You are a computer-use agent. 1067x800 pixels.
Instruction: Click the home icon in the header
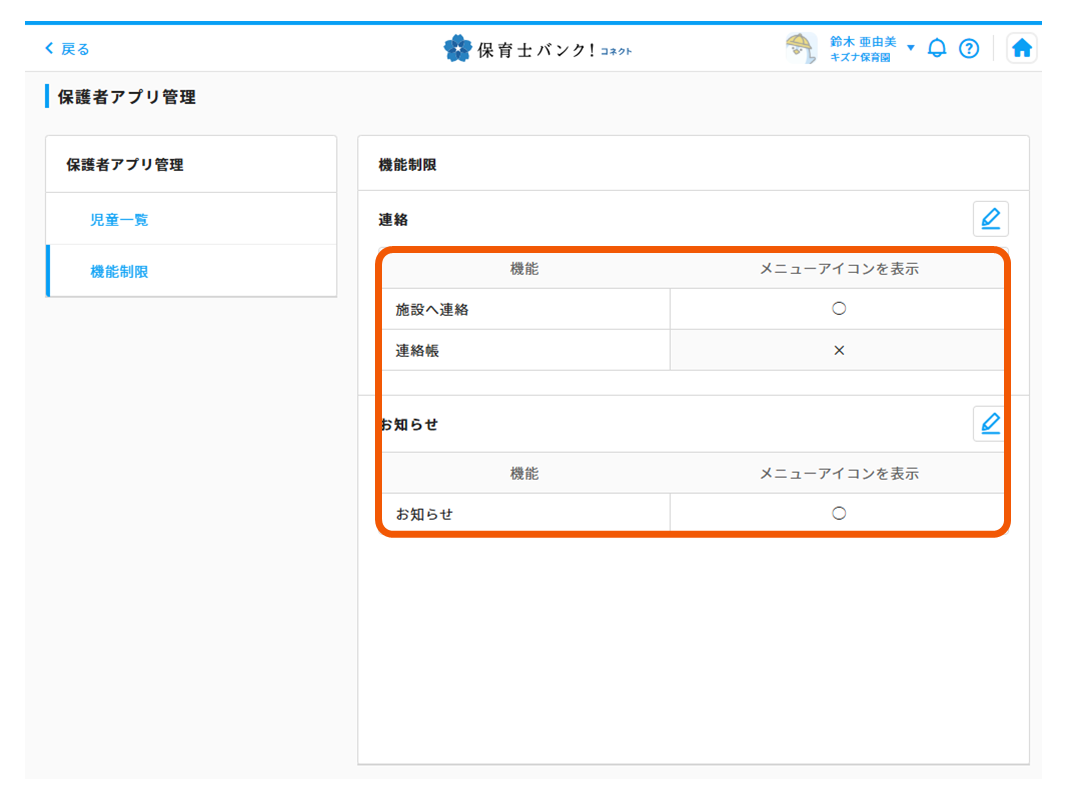(x=1021, y=47)
